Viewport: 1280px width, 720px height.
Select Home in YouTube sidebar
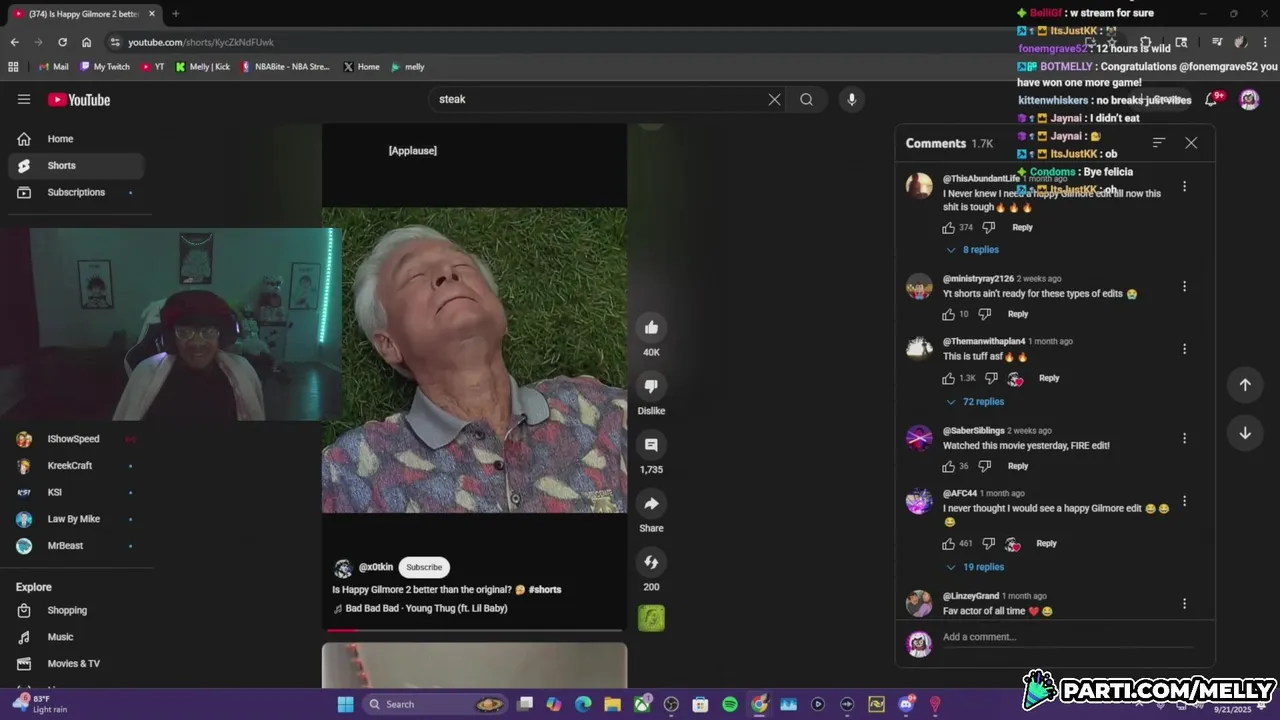[x=76, y=139]
